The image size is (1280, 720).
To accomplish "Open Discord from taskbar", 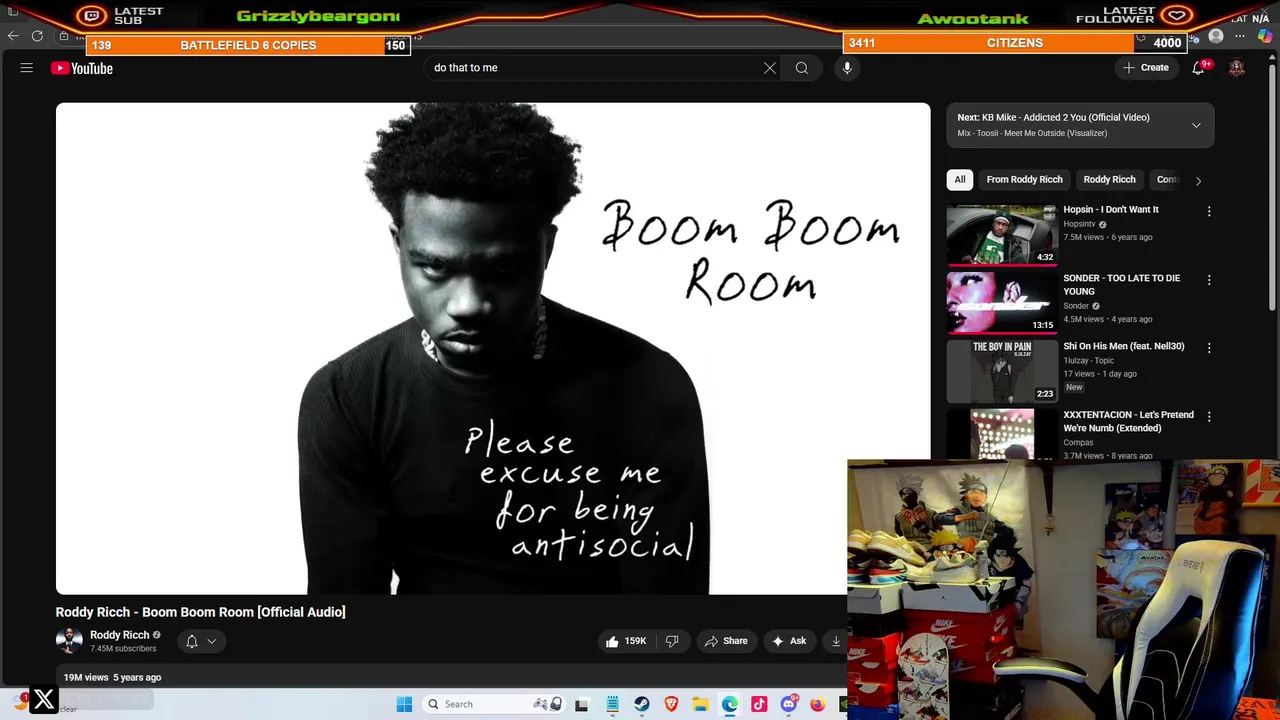I will (x=789, y=704).
